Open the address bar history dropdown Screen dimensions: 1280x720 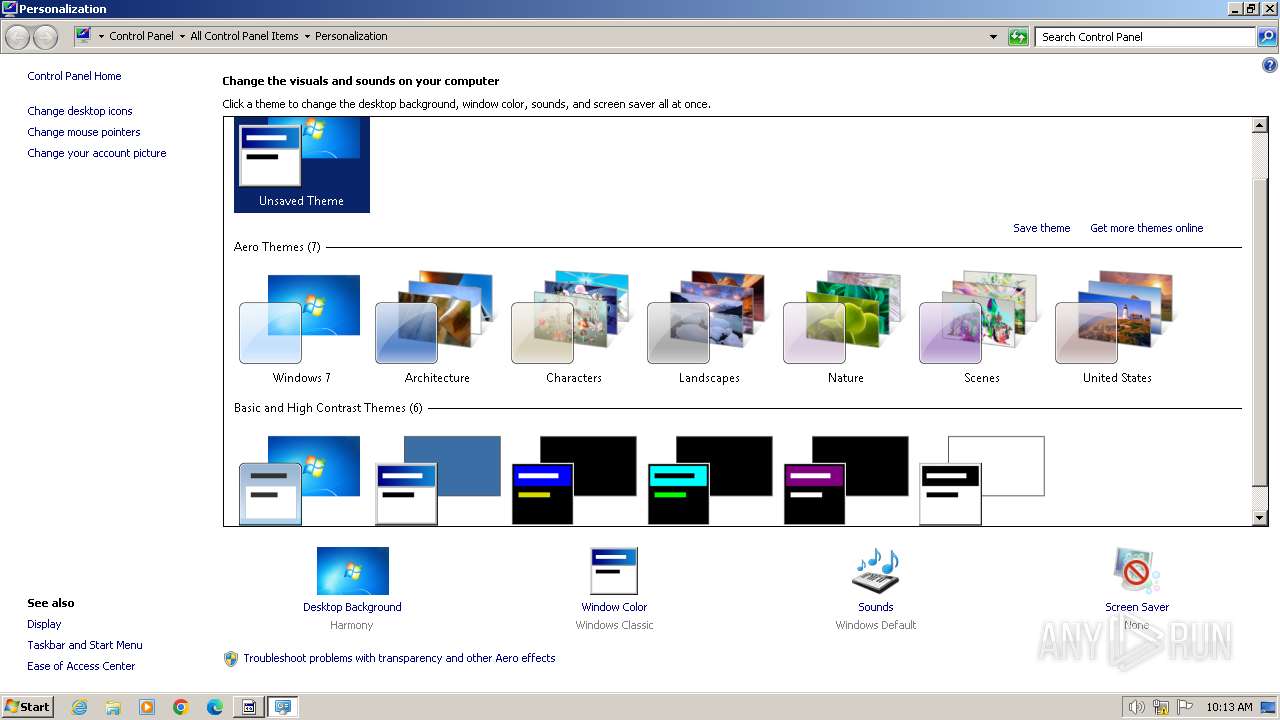[993, 37]
